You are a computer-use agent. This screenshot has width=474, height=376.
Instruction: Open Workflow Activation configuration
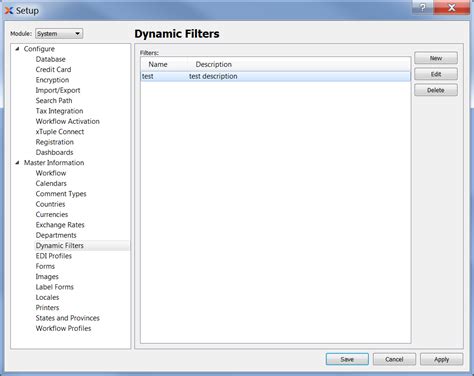(x=68, y=121)
